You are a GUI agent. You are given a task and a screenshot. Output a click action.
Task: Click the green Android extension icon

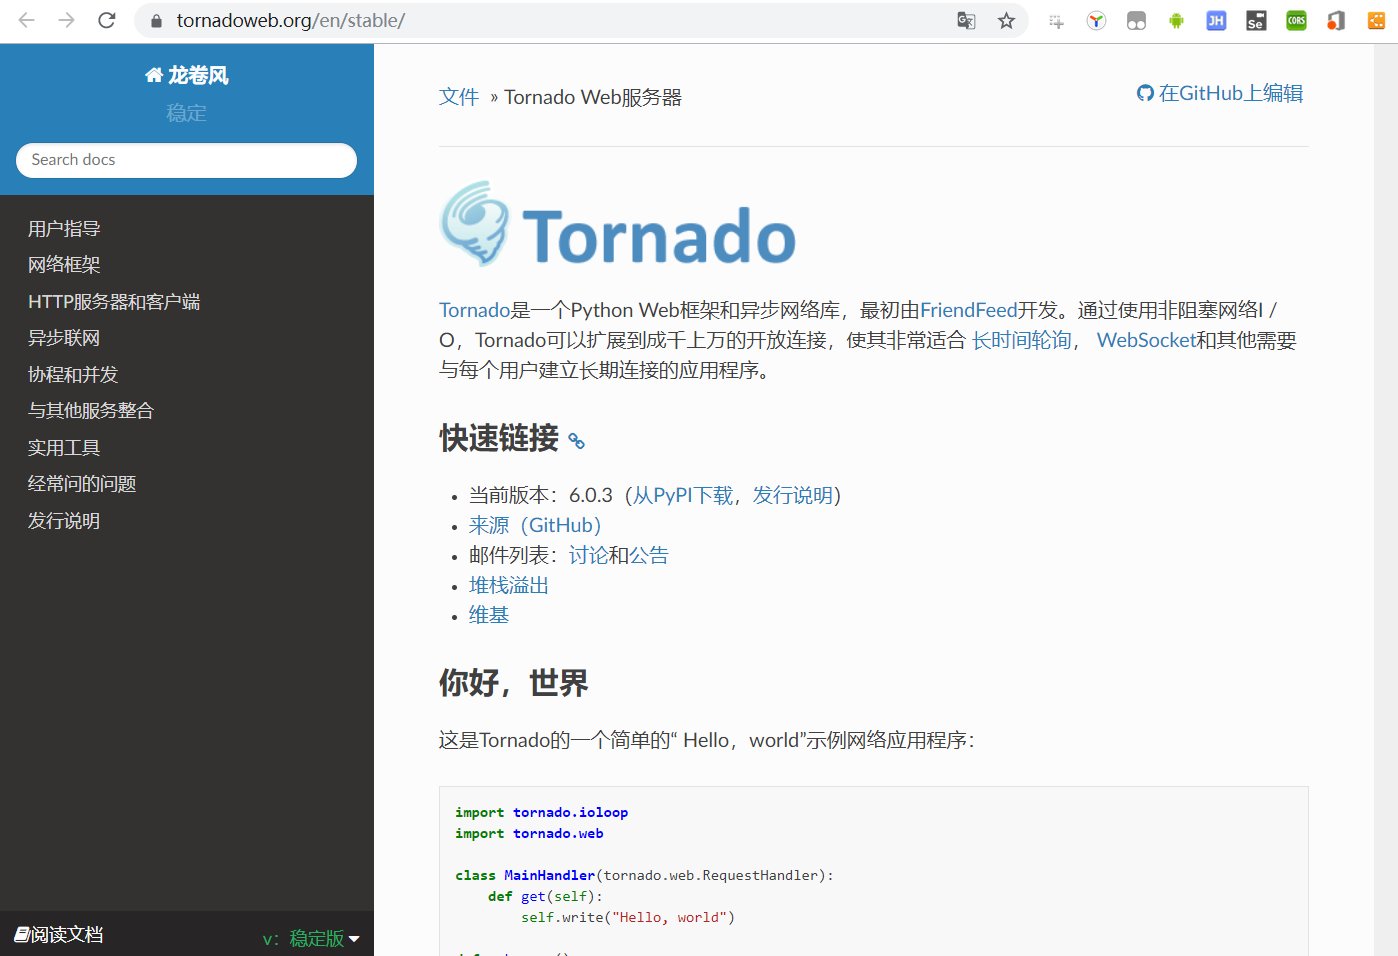click(1176, 20)
